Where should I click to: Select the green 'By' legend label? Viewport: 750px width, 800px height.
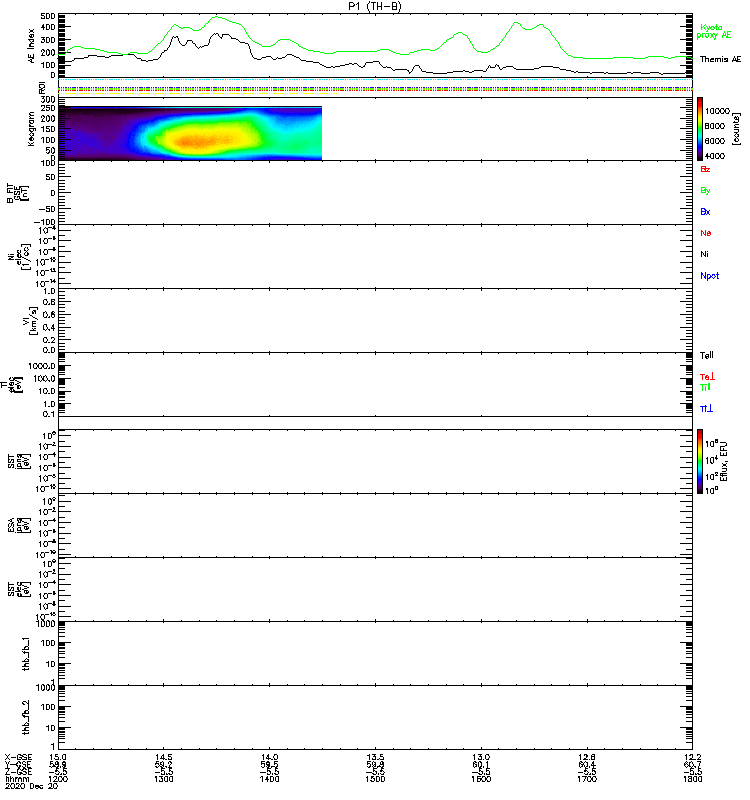pyautogui.click(x=705, y=190)
